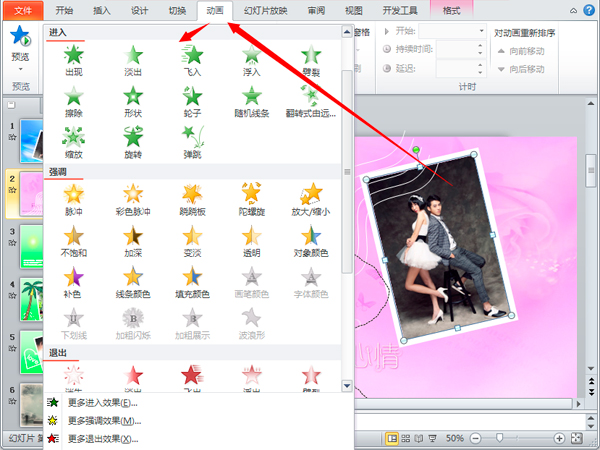Open the 格式 format tab
The height and width of the screenshot is (450, 600).
452,11
